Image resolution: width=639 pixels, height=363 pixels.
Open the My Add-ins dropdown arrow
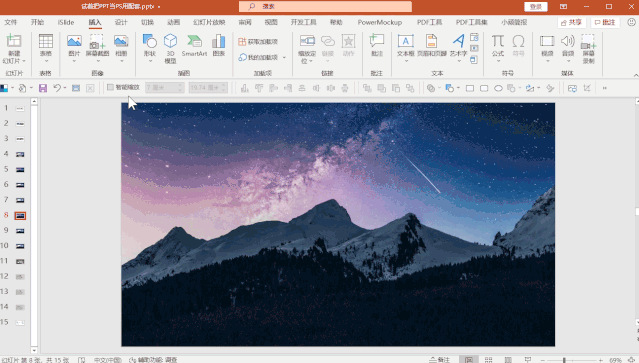[284, 57]
